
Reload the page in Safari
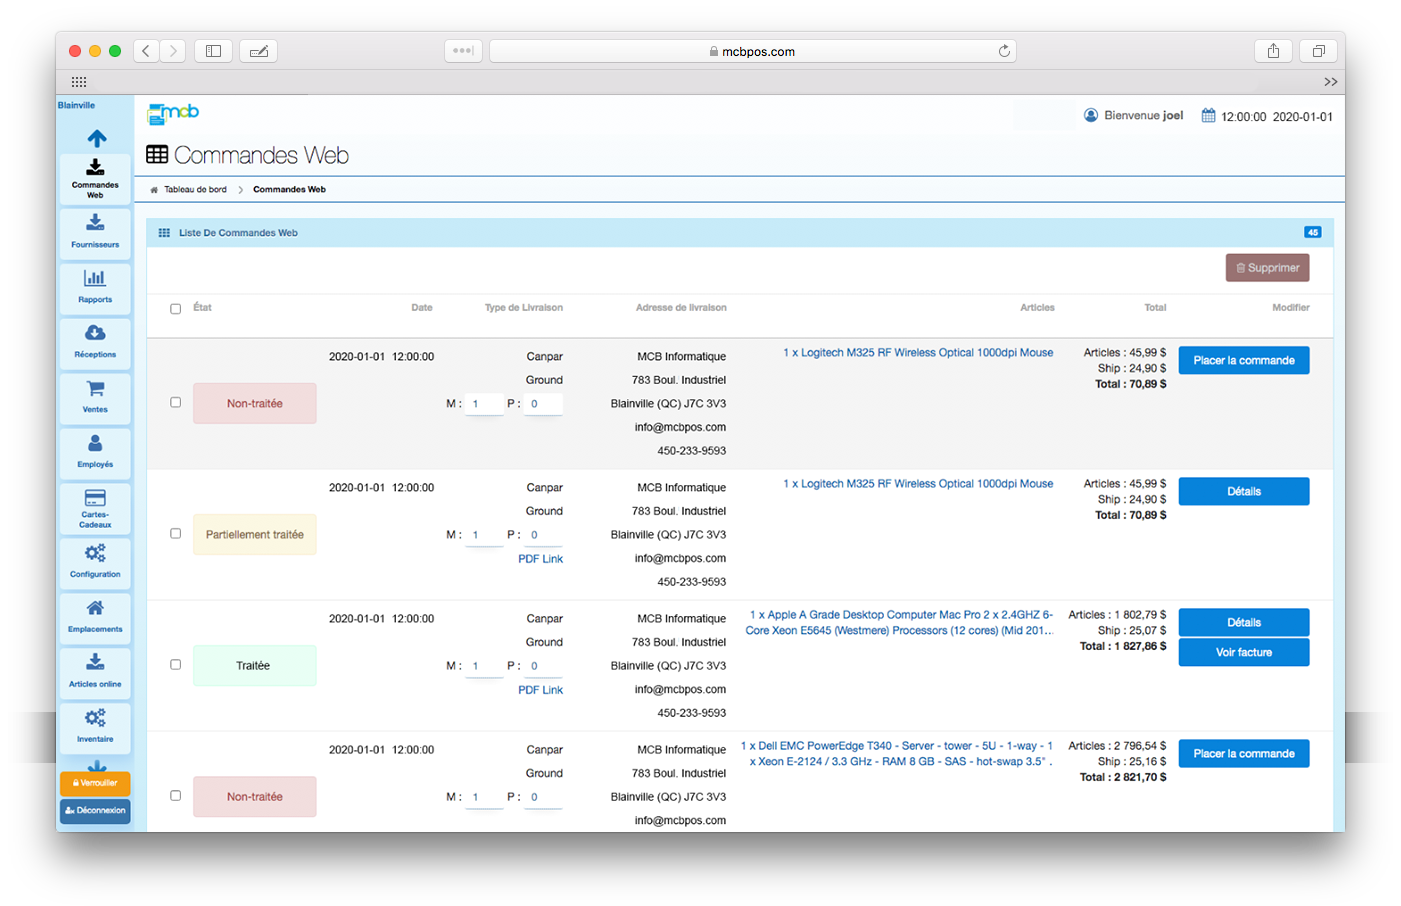[1004, 51]
